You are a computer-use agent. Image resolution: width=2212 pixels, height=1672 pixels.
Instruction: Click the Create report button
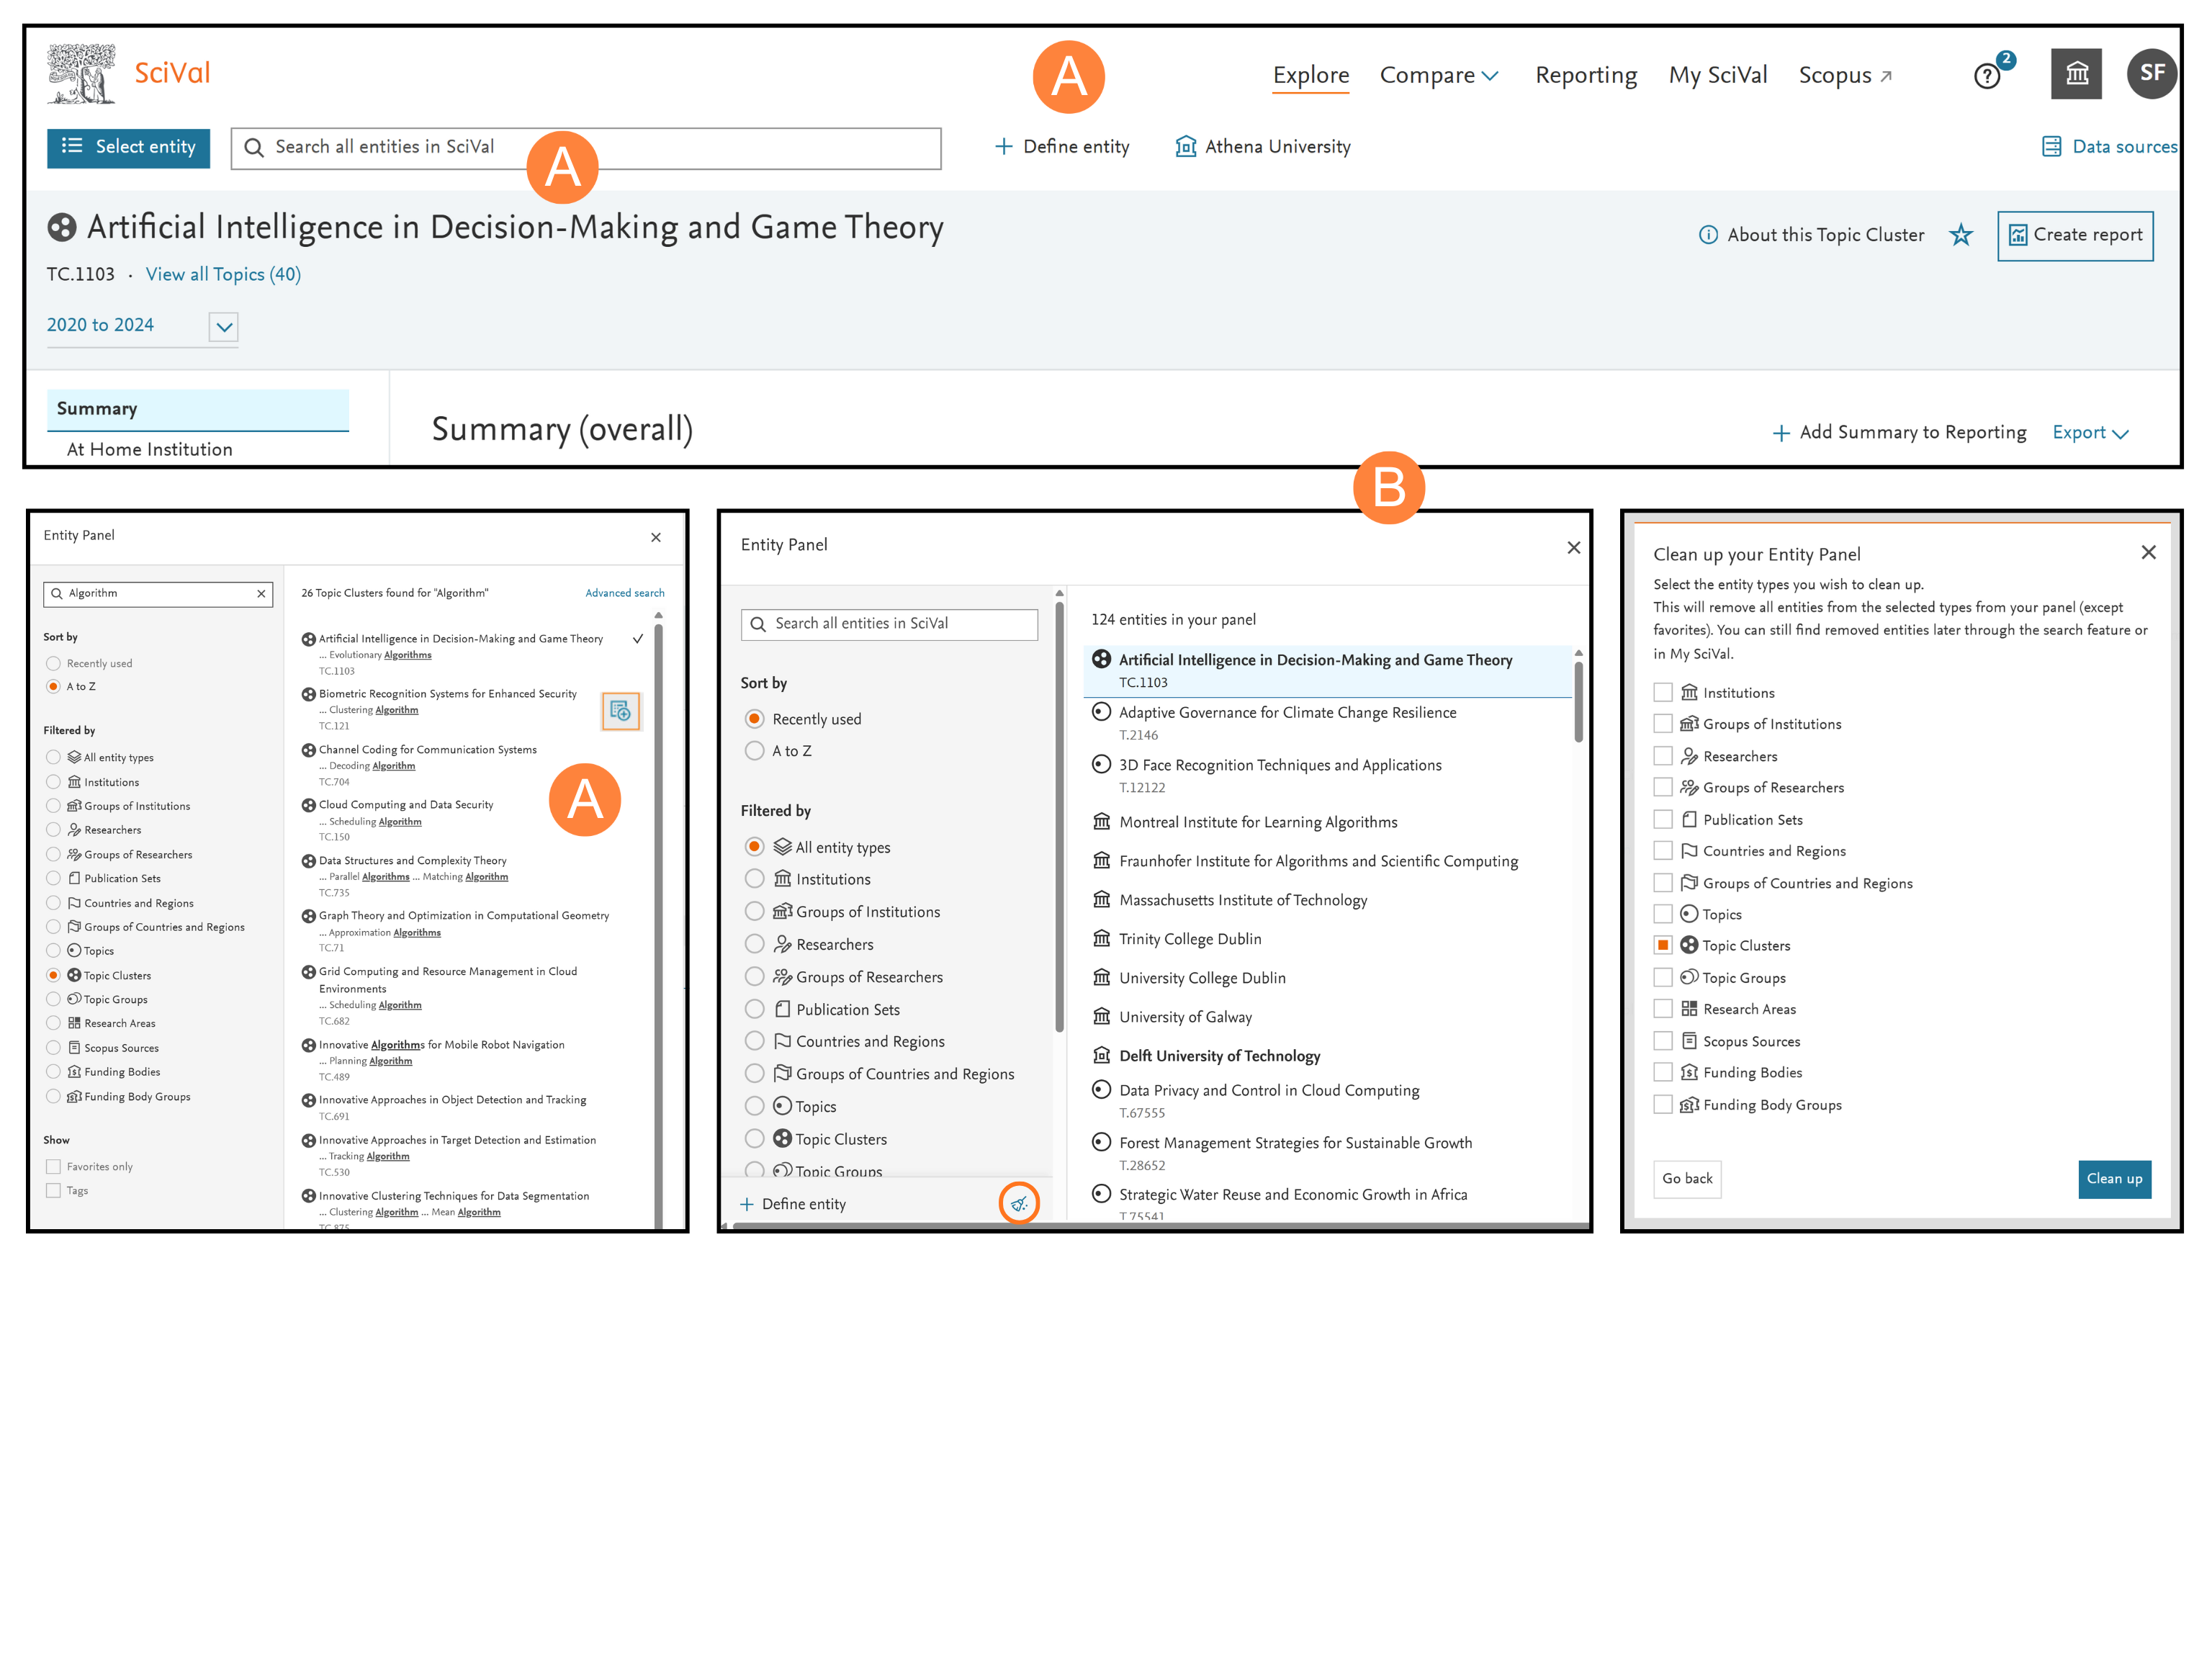[2075, 236]
